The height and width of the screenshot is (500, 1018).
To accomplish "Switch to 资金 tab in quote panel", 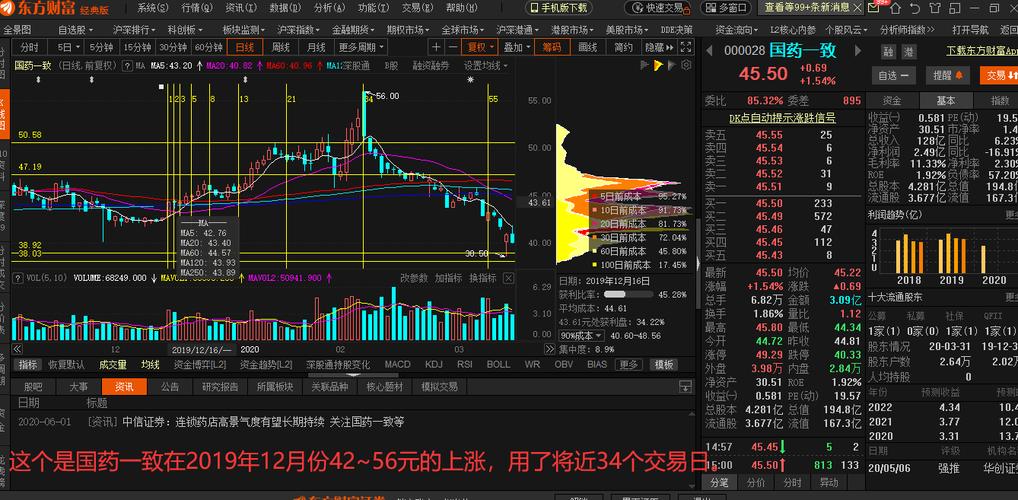I will (892, 101).
